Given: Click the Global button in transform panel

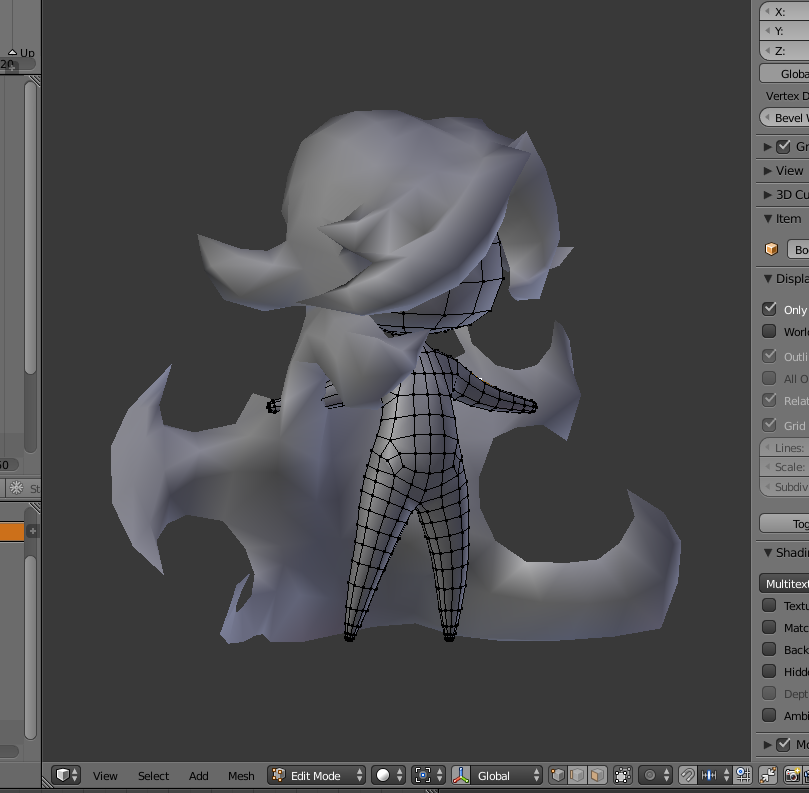Looking at the screenshot, I should (784, 73).
